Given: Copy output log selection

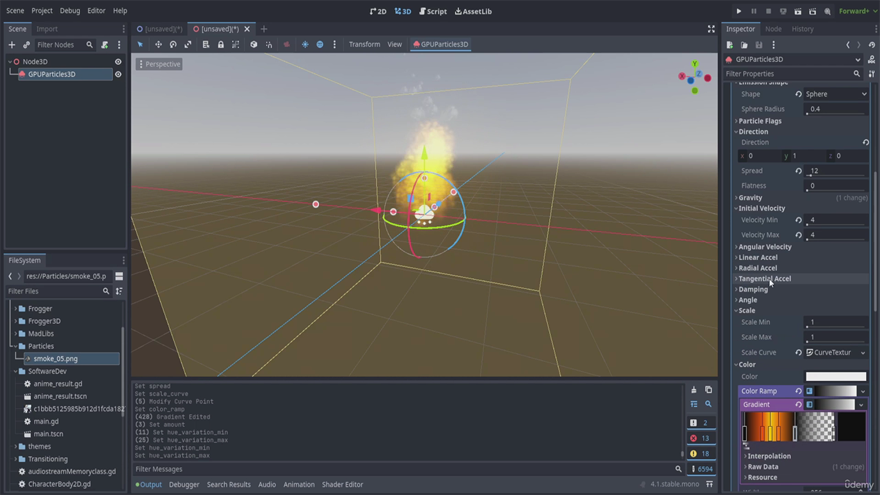Looking at the screenshot, I should 708,390.
